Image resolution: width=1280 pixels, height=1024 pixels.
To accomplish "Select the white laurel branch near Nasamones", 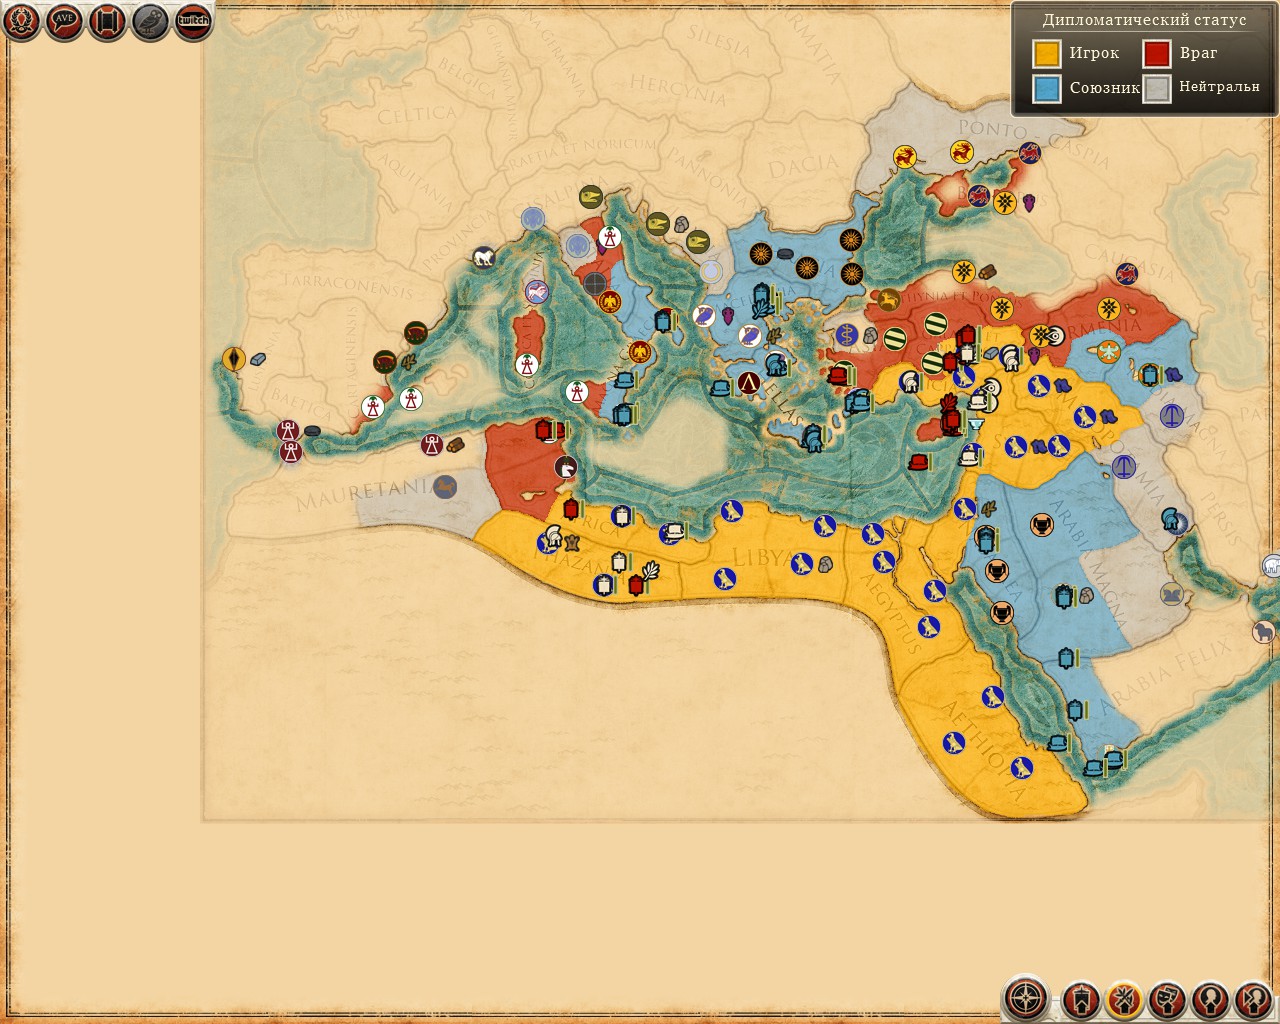I will coord(651,573).
